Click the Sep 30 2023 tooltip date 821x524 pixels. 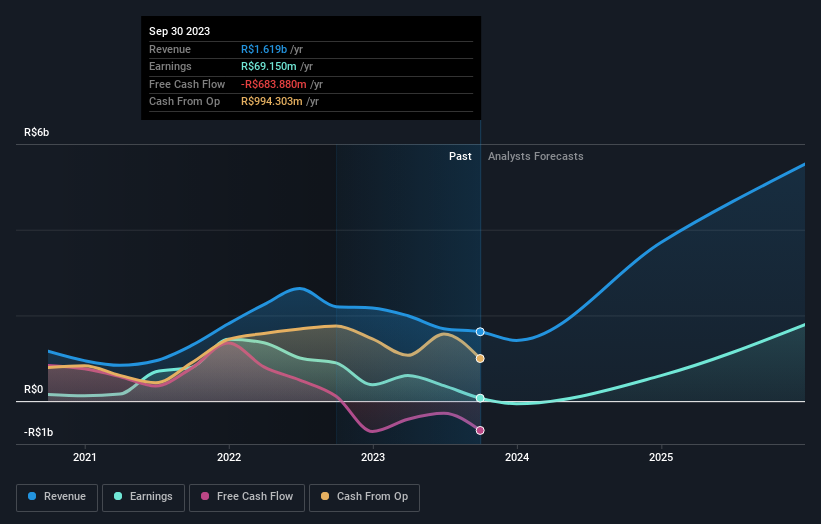(x=180, y=31)
